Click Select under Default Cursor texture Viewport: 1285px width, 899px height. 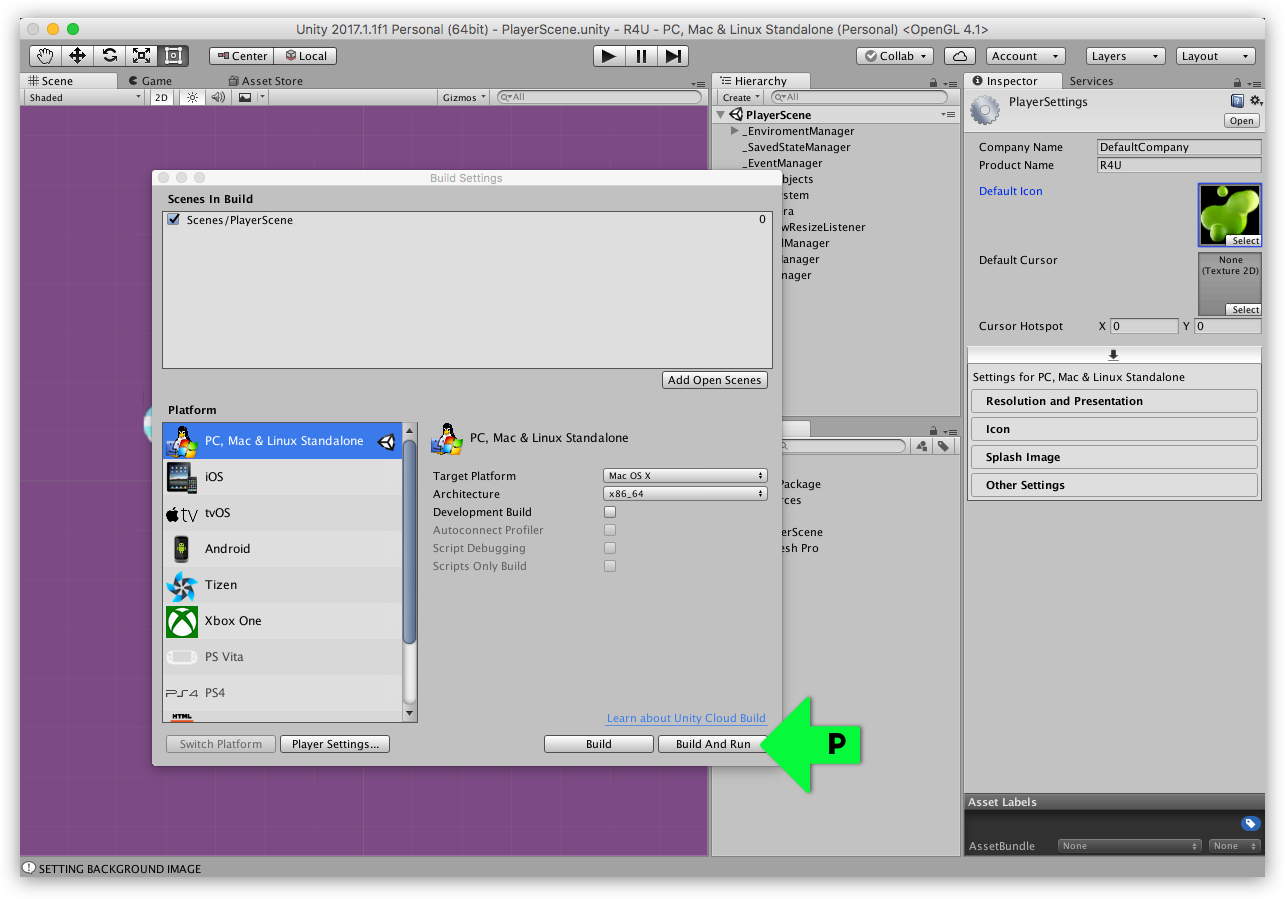click(1245, 310)
